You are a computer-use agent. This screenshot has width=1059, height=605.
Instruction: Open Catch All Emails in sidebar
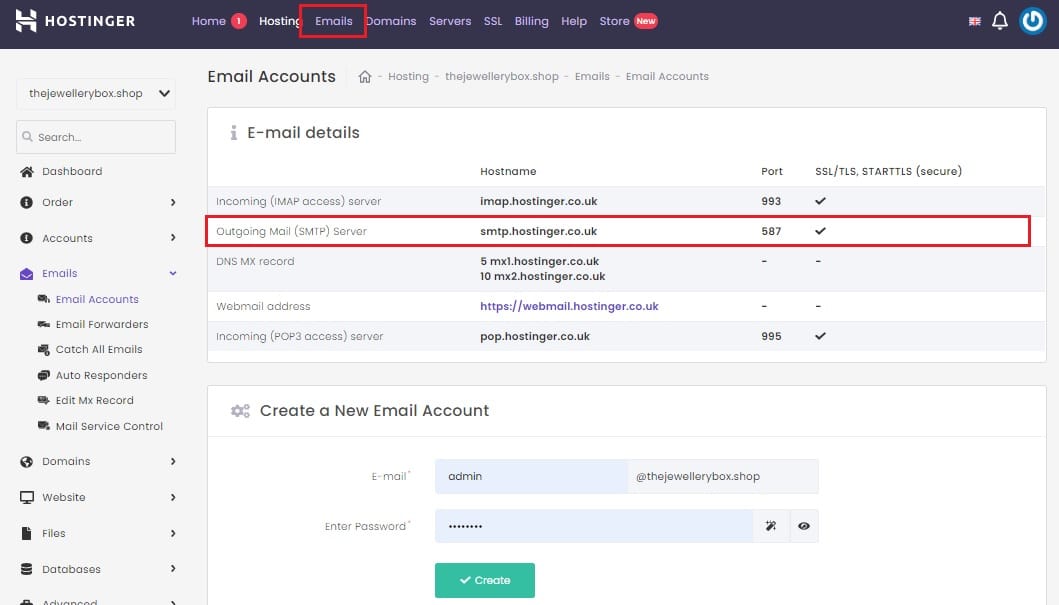99,349
